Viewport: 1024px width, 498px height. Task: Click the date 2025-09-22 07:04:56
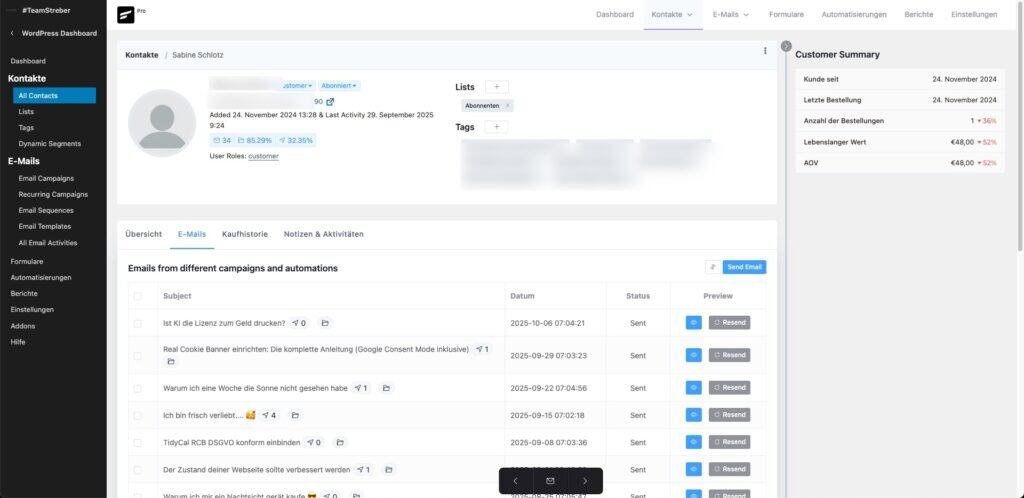549,388
